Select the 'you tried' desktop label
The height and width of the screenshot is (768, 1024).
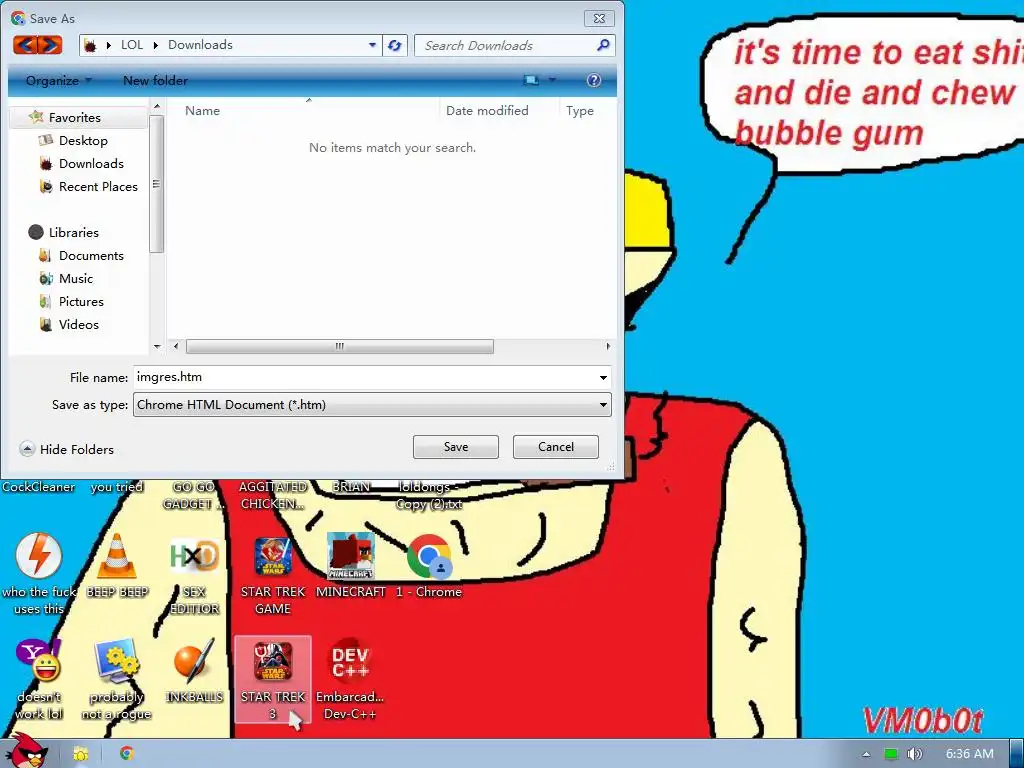[x=116, y=487]
